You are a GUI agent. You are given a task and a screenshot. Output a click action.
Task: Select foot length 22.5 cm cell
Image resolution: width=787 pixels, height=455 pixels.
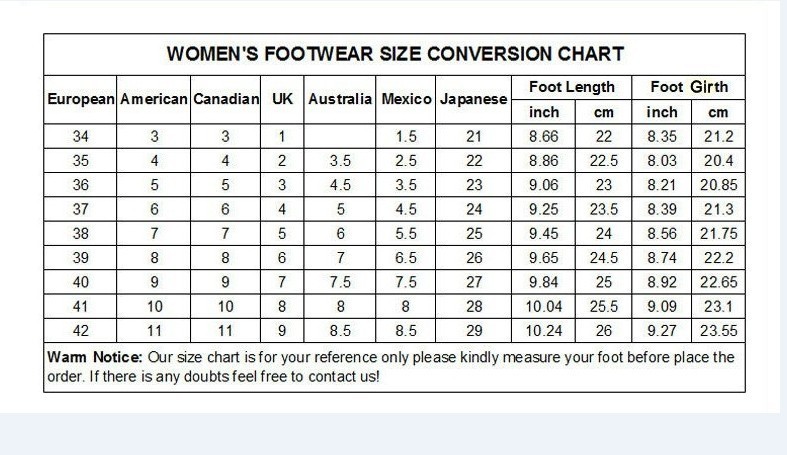coord(603,161)
